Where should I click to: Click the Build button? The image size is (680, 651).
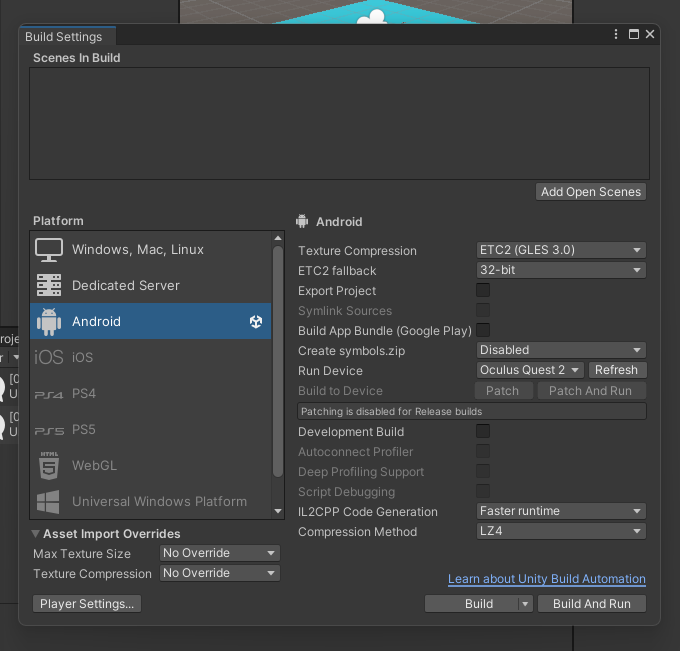tap(472, 604)
